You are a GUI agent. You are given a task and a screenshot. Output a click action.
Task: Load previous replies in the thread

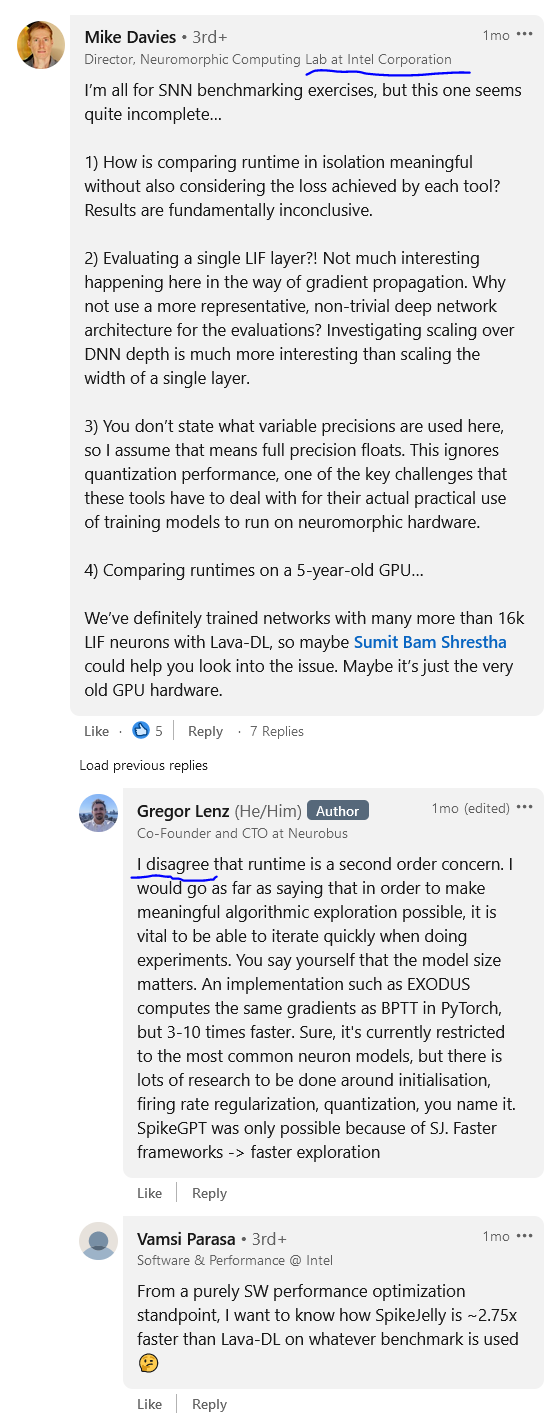144,765
